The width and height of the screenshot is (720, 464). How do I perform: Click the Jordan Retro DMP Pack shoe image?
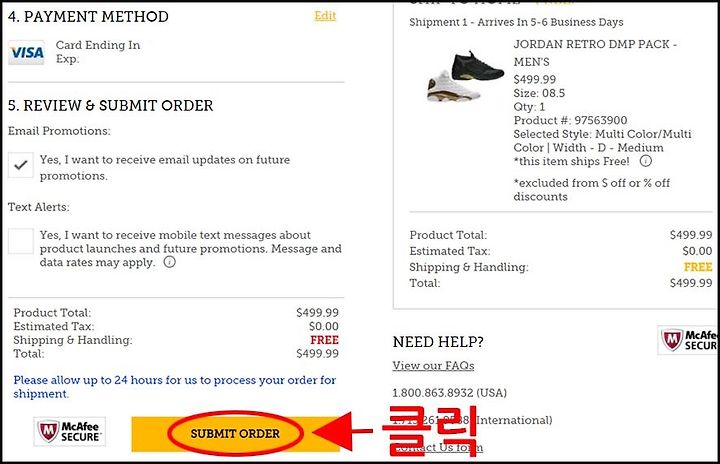pyautogui.click(x=465, y=76)
